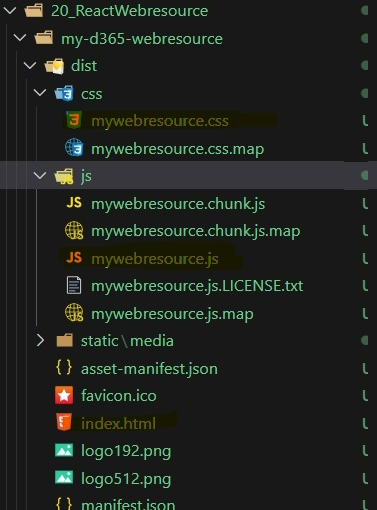Select the manifest.json file
Viewport: 377px width, 510px height.
pos(128,504)
